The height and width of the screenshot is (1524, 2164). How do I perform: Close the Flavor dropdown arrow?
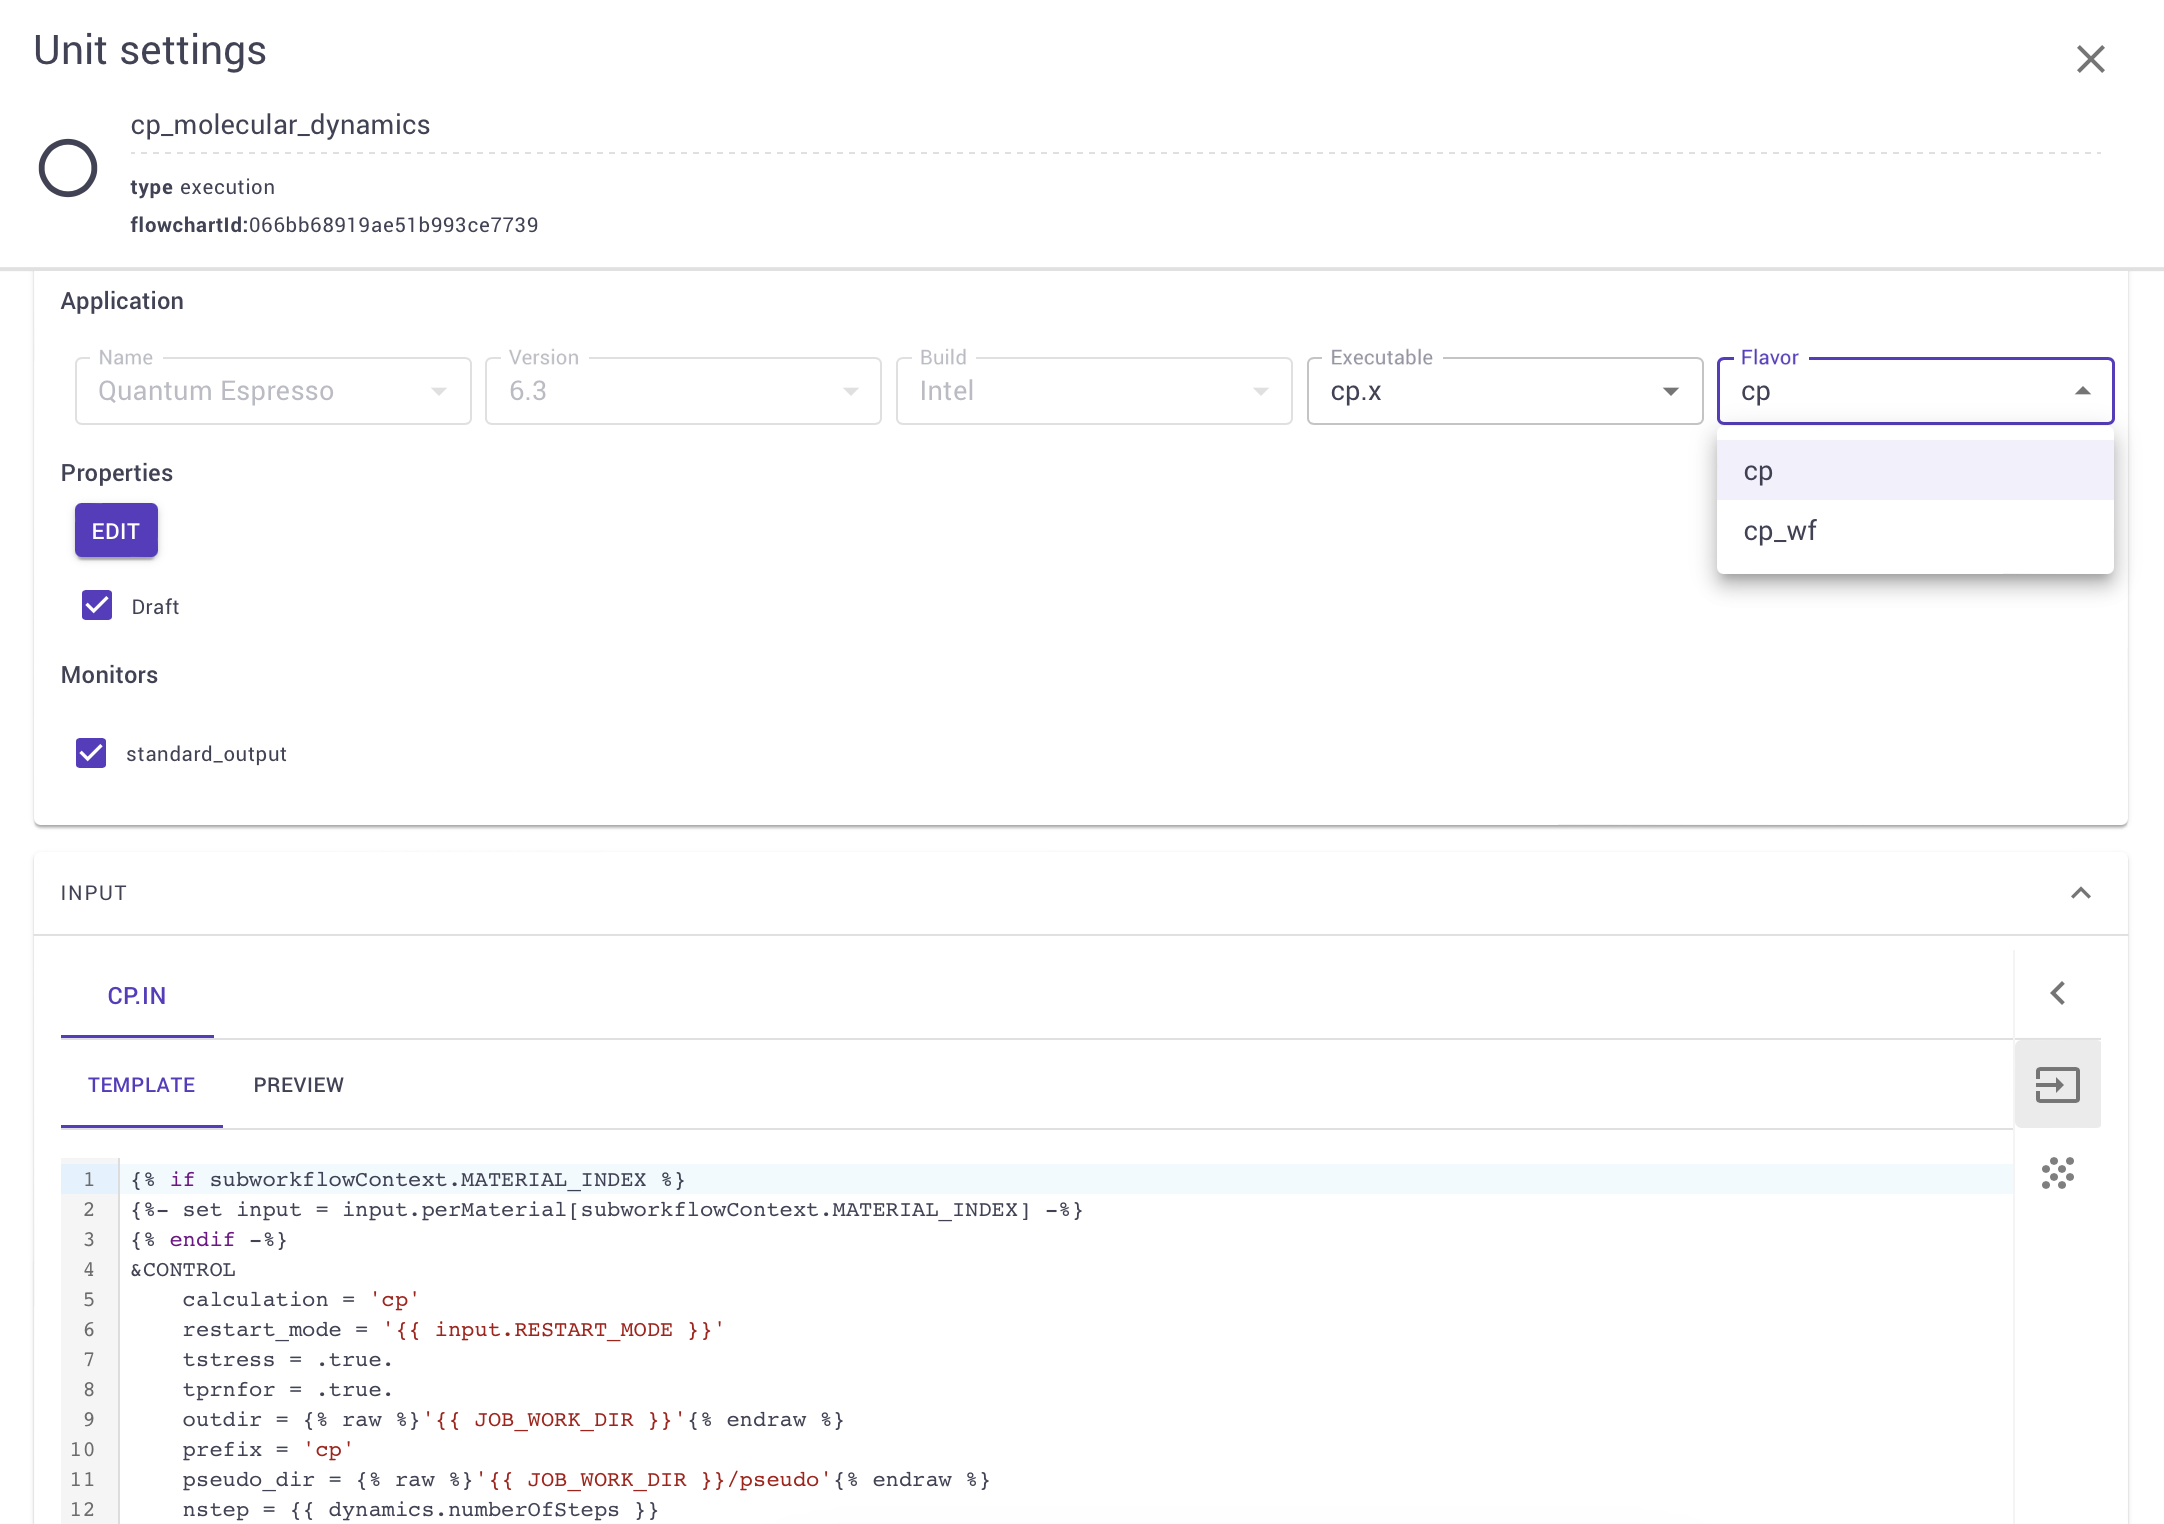pyautogui.click(x=2082, y=391)
